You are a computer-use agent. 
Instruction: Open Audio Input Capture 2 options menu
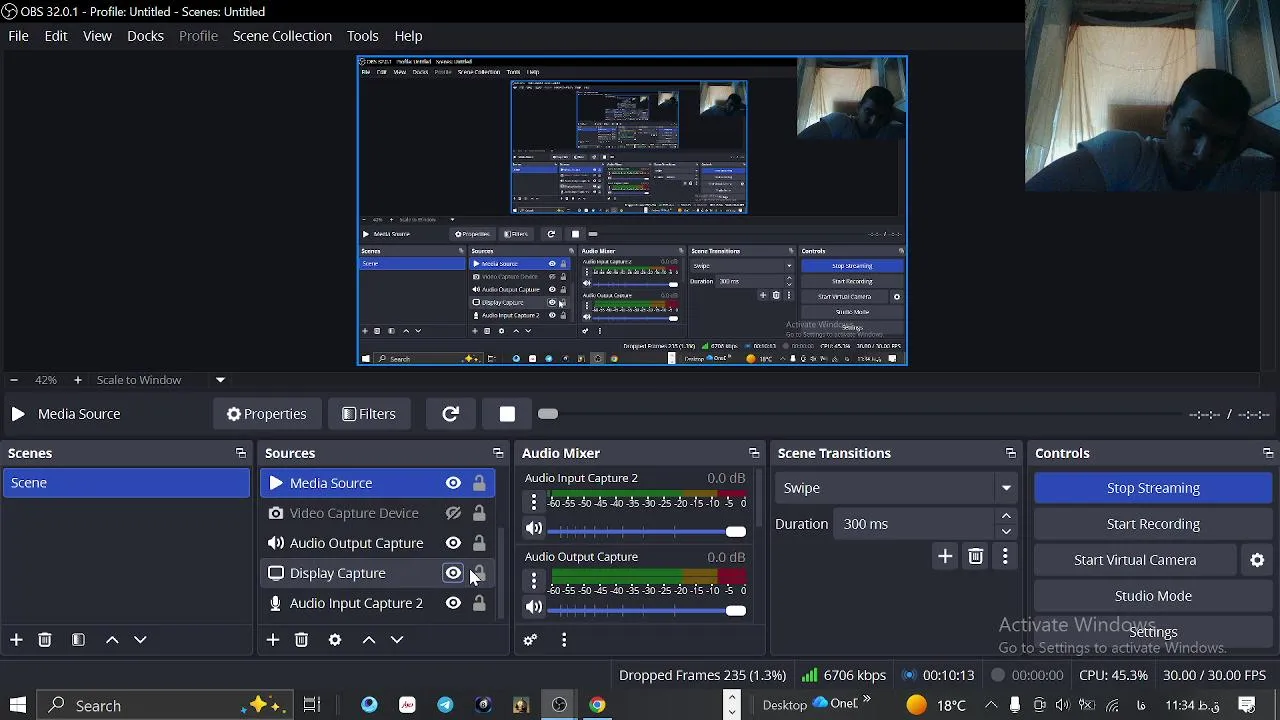pyautogui.click(x=534, y=501)
